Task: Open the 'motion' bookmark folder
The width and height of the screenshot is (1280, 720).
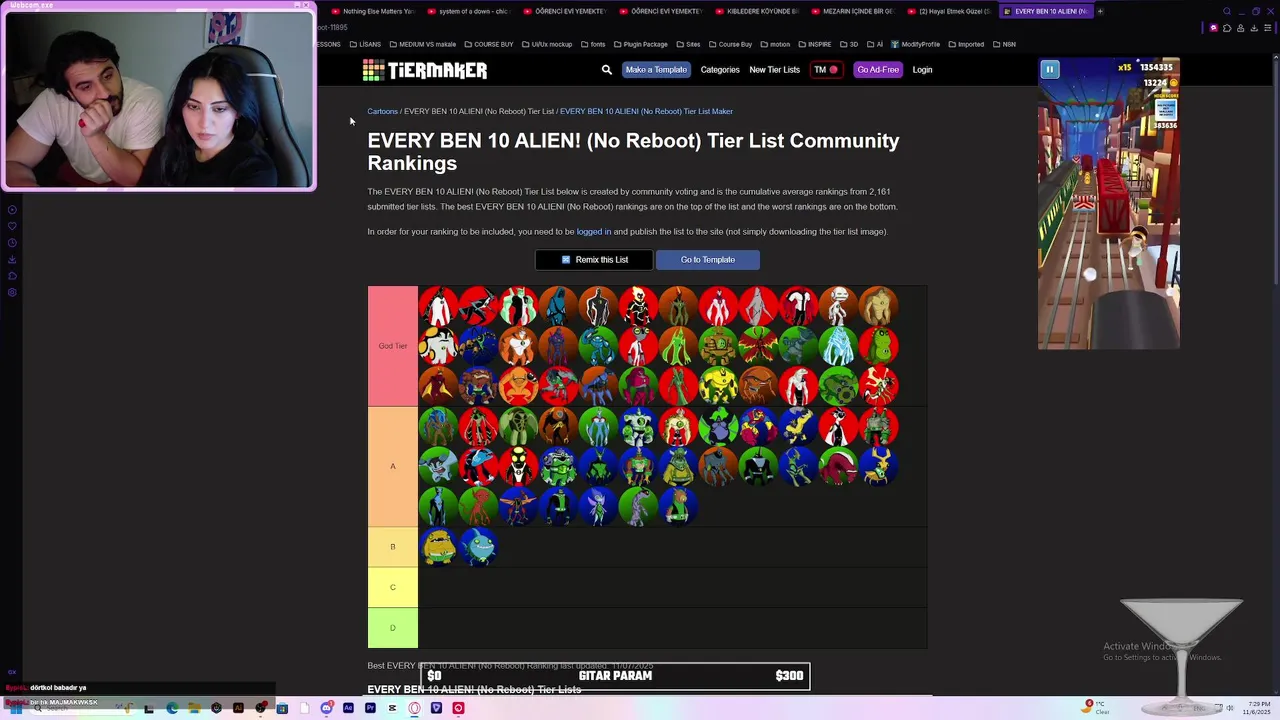Action: 774,44
